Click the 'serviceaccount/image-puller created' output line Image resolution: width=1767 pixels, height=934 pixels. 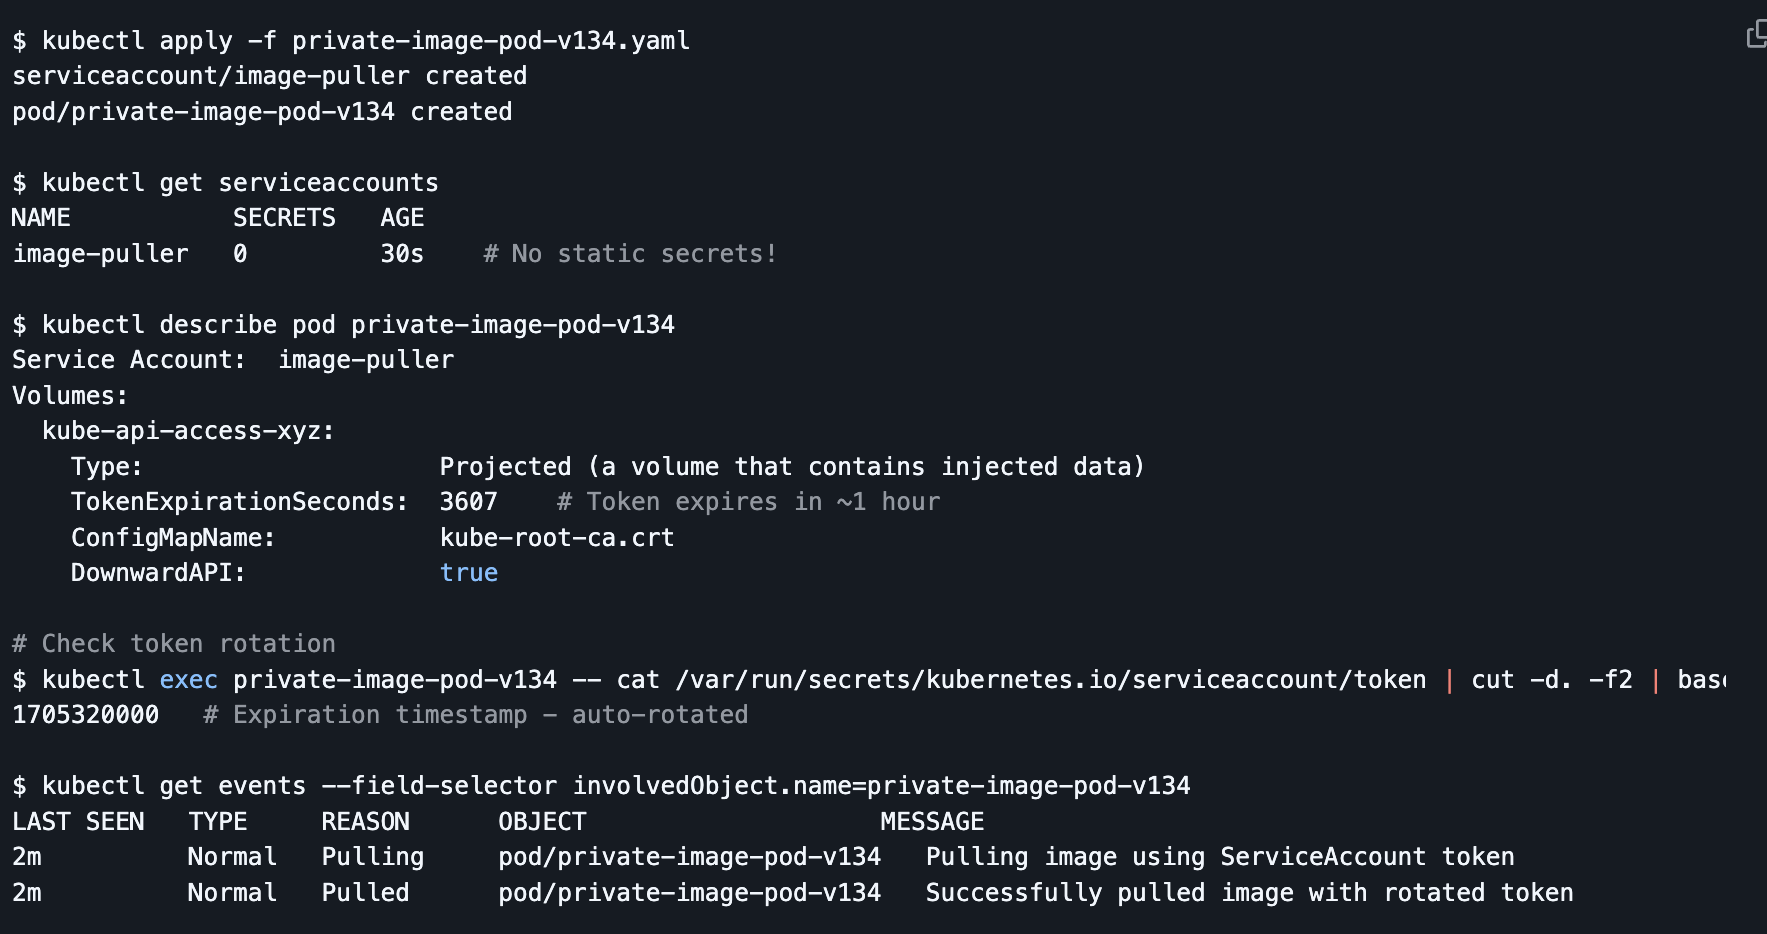(269, 76)
